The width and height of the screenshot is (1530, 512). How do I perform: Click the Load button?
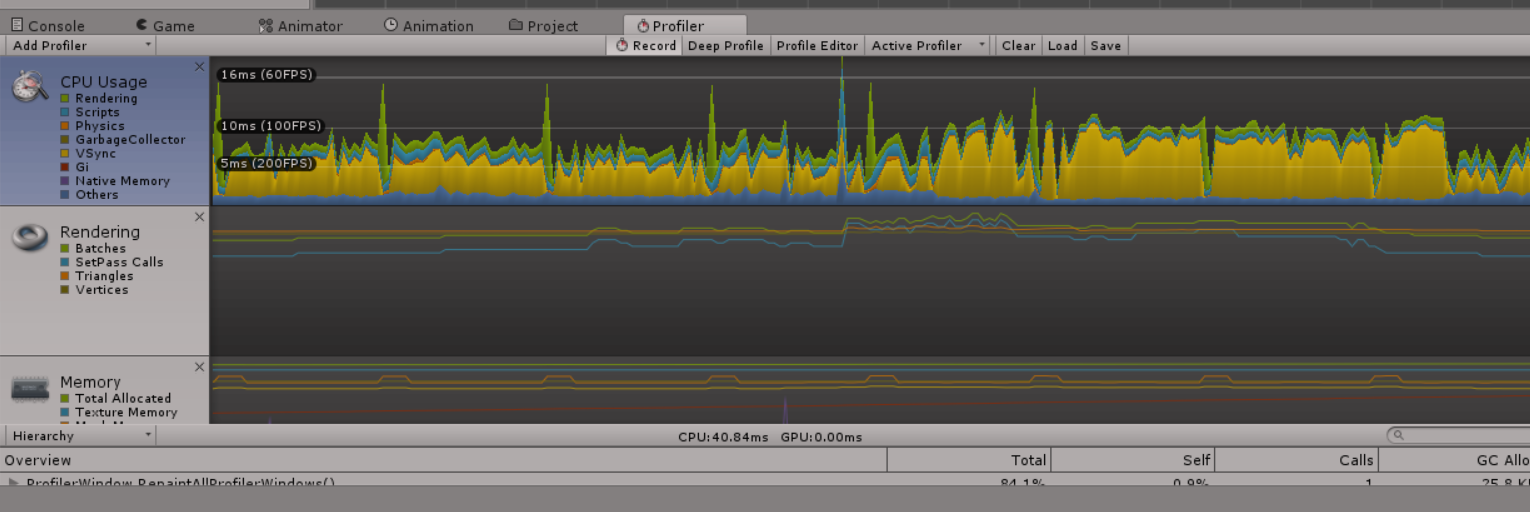(x=1062, y=45)
